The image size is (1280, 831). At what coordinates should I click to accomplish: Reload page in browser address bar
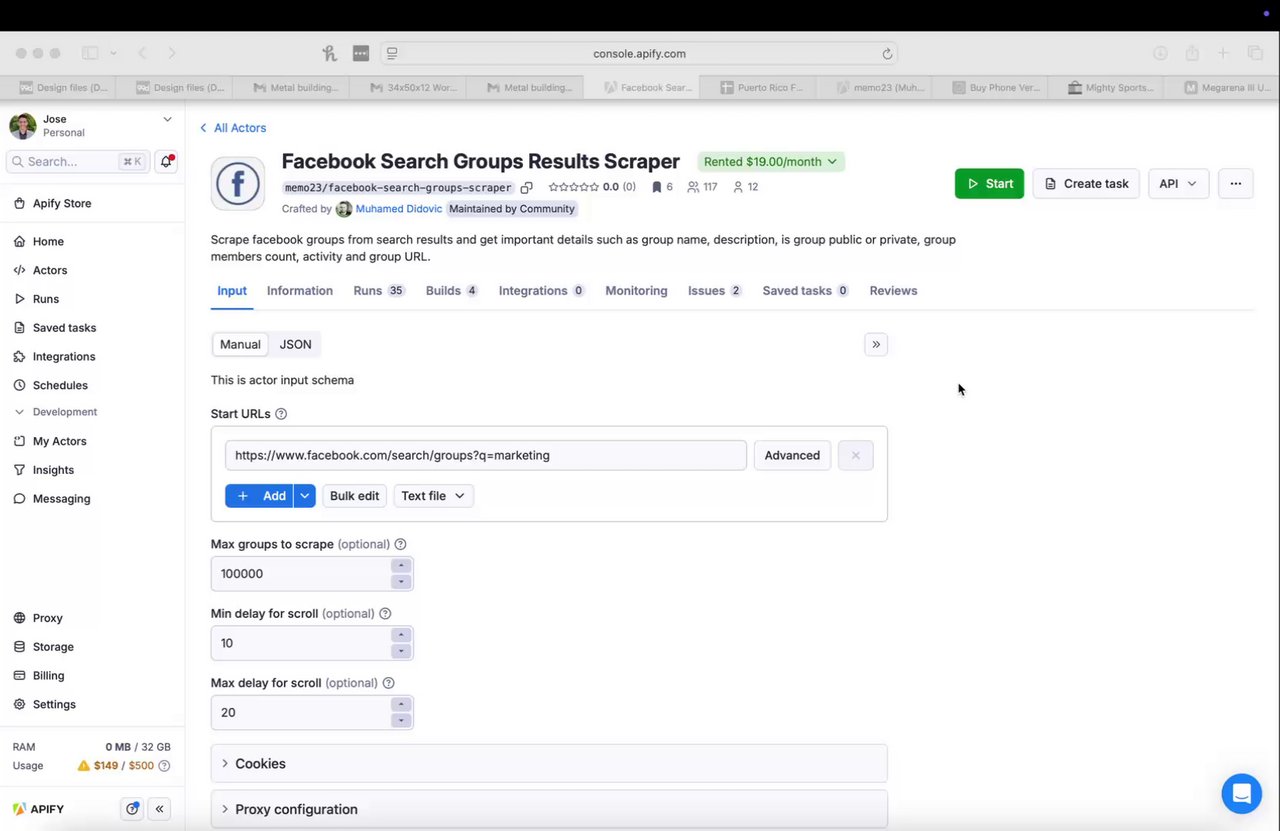[x=887, y=54]
